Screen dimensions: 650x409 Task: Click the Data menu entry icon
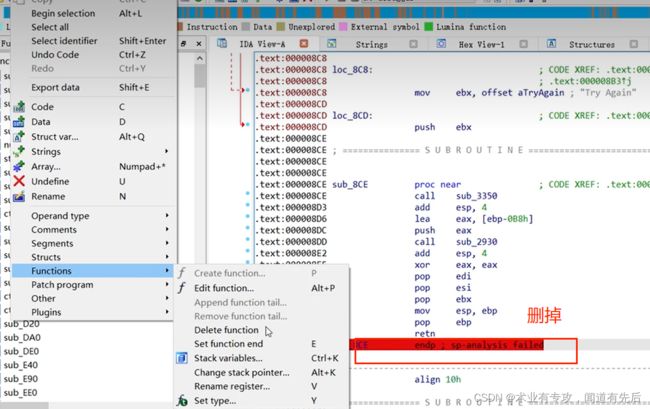19,121
